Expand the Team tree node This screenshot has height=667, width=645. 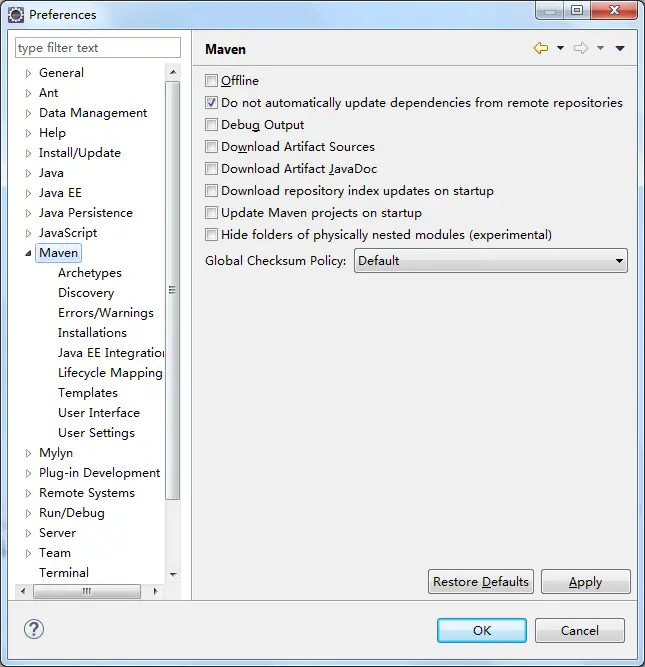click(x=29, y=553)
